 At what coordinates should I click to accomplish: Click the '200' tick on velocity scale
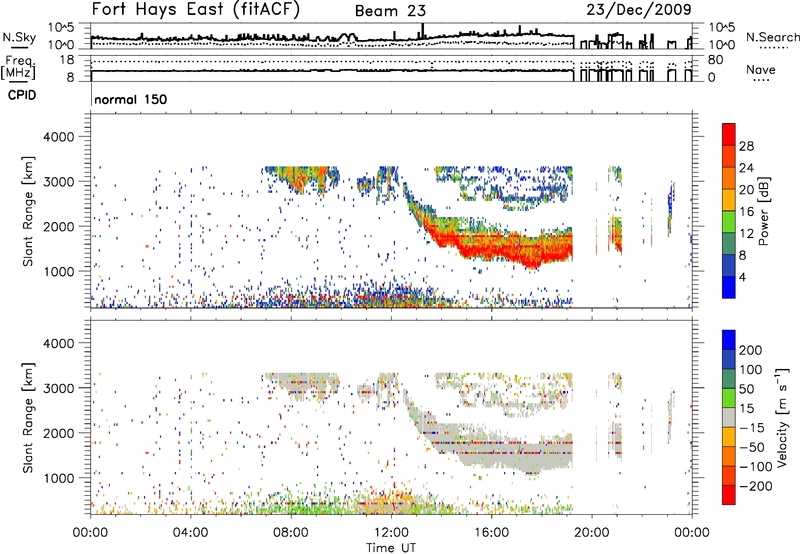coord(751,350)
